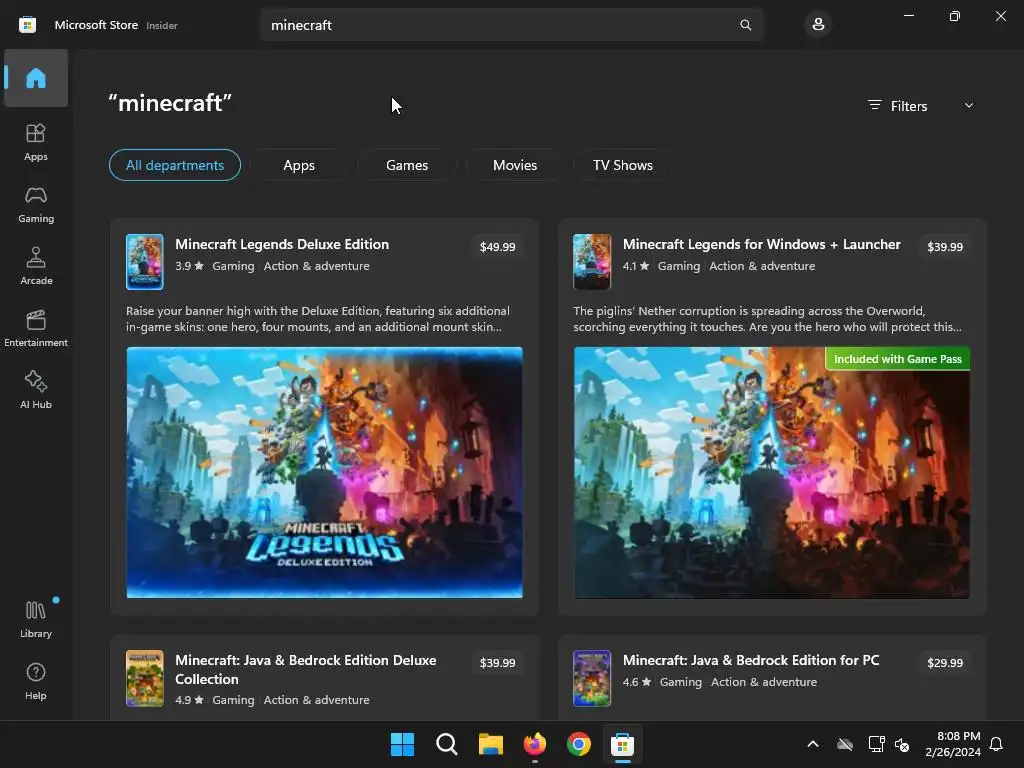1024x768 pixels.
Task: Filter results by Apps
Action: [299, 165]
